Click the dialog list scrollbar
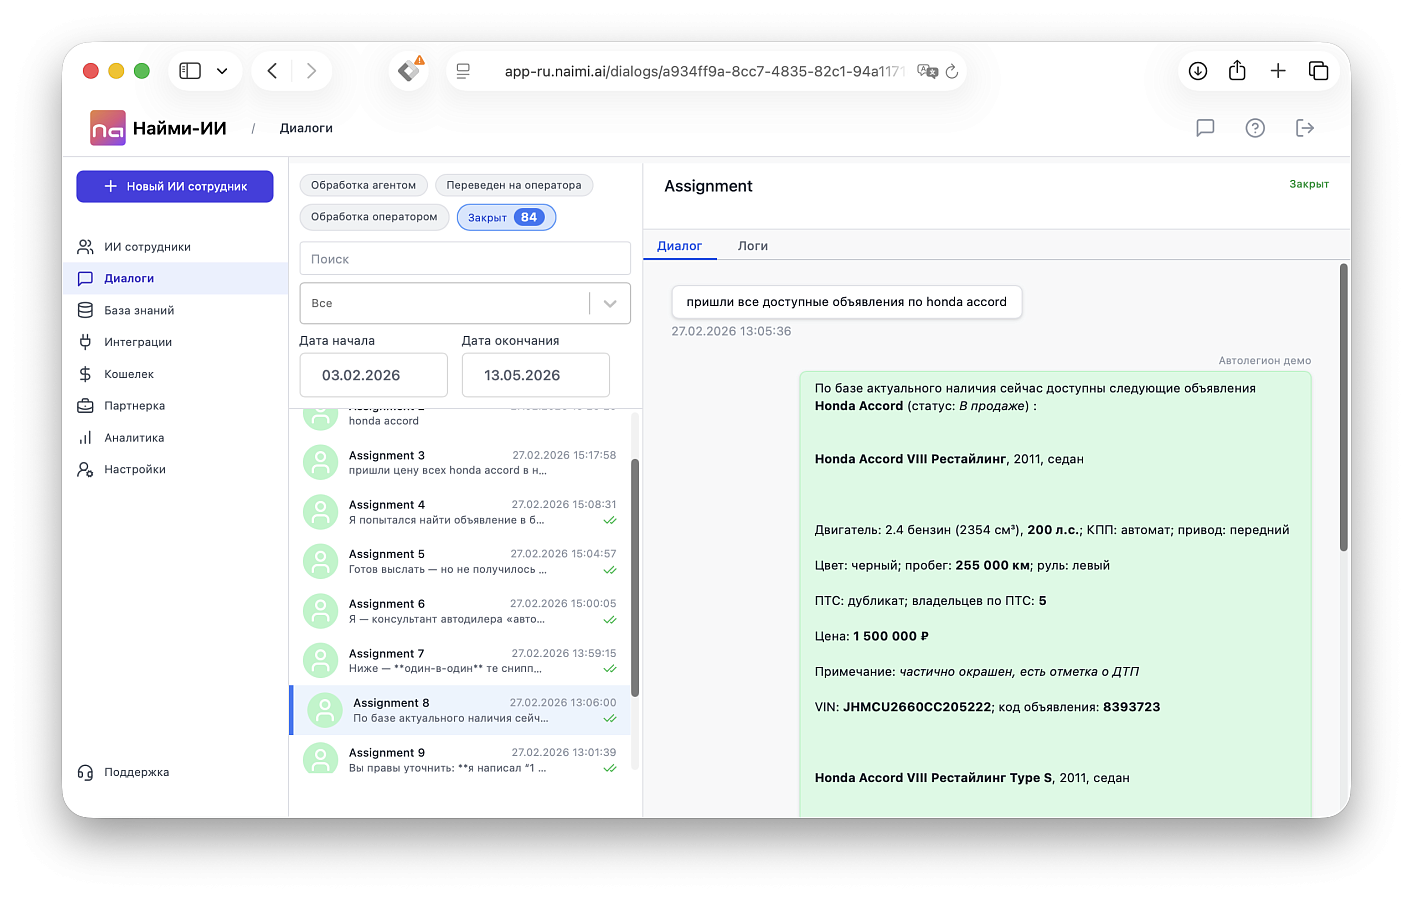1413x900 pixels. click(x=635, y=578)
